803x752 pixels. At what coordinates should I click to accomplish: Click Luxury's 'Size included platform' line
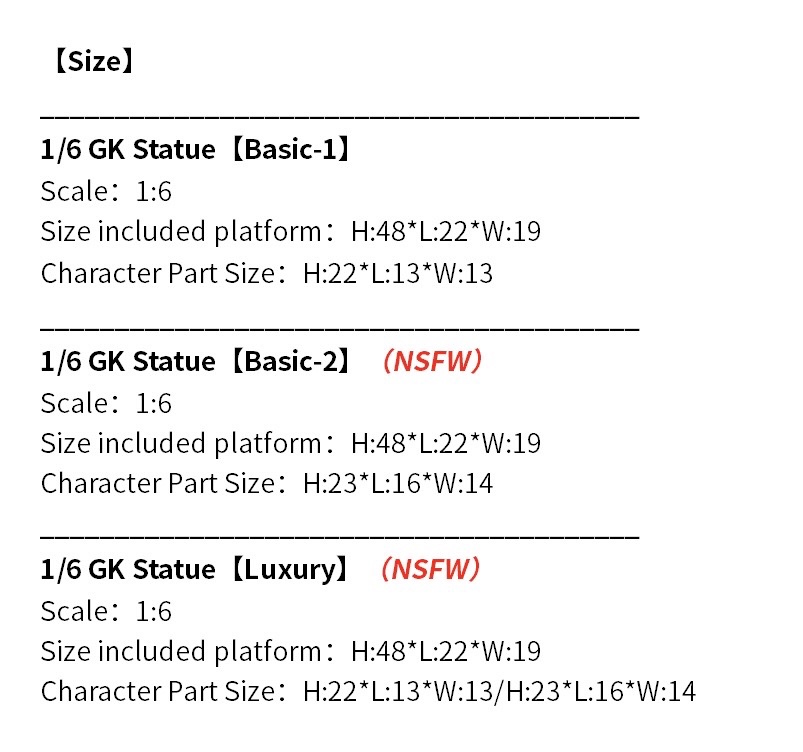[x=290, y=652]
